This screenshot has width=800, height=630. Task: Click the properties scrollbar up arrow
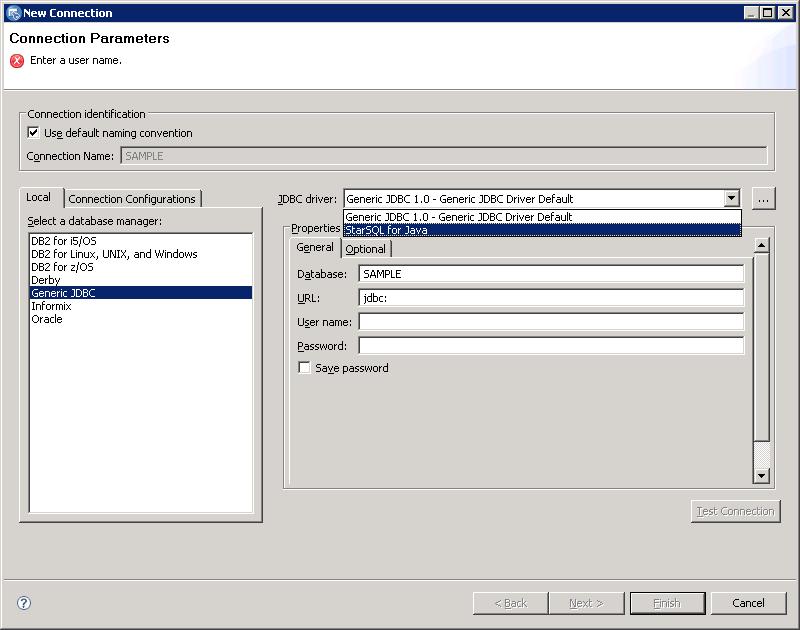pos(761,246)
